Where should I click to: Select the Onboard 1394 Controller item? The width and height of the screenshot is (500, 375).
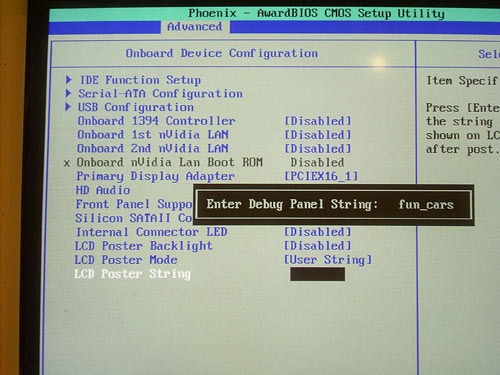pyautogui.click(x=156, y=121)
